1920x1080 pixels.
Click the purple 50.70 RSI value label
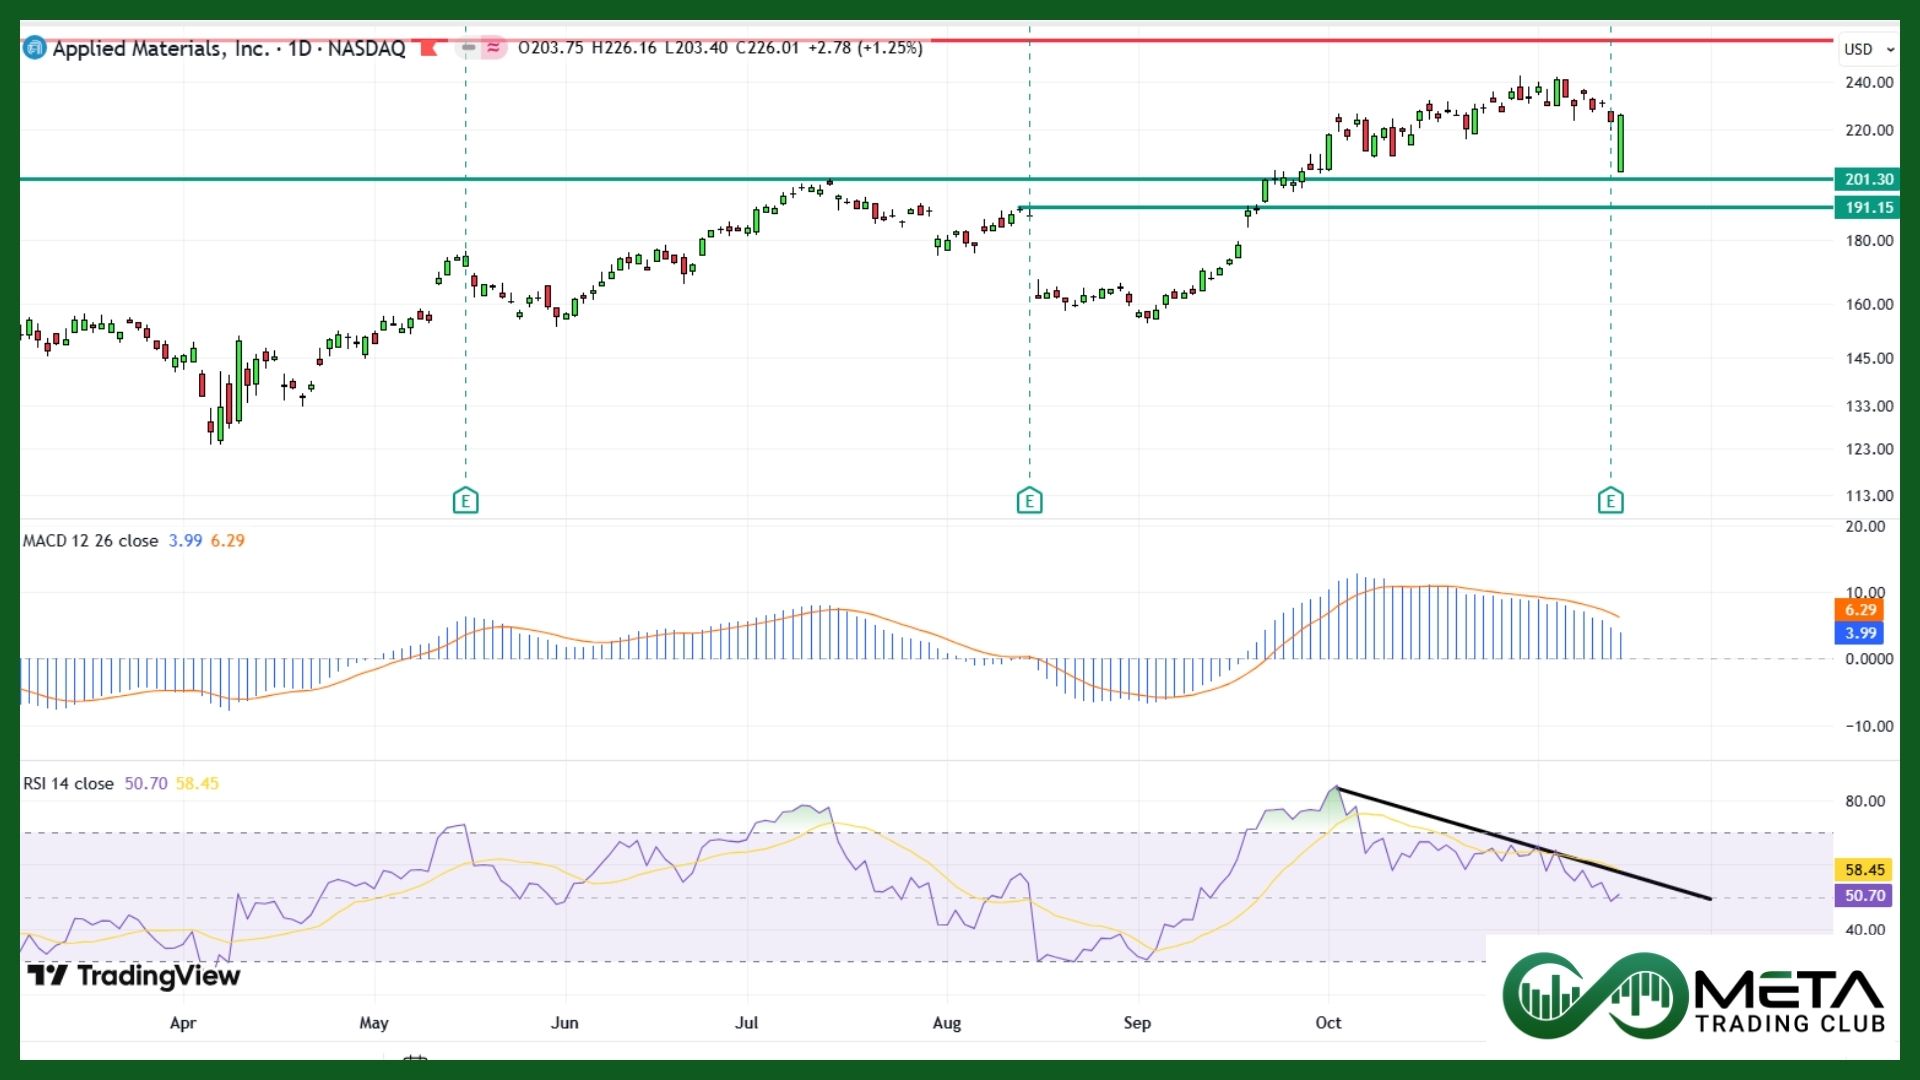(x=1864, y=896)
